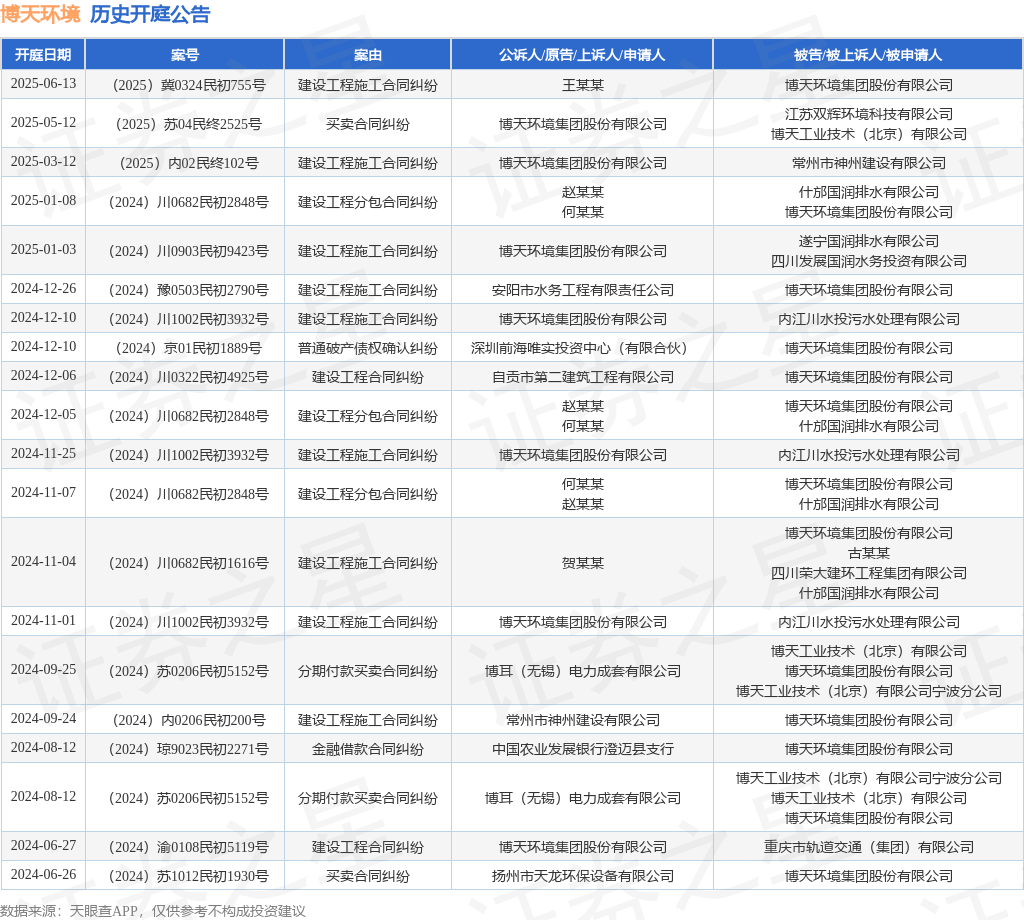Click the date 2024-06-27
The height and width of the screenshot is (920, 1024).
click(43, 846)
